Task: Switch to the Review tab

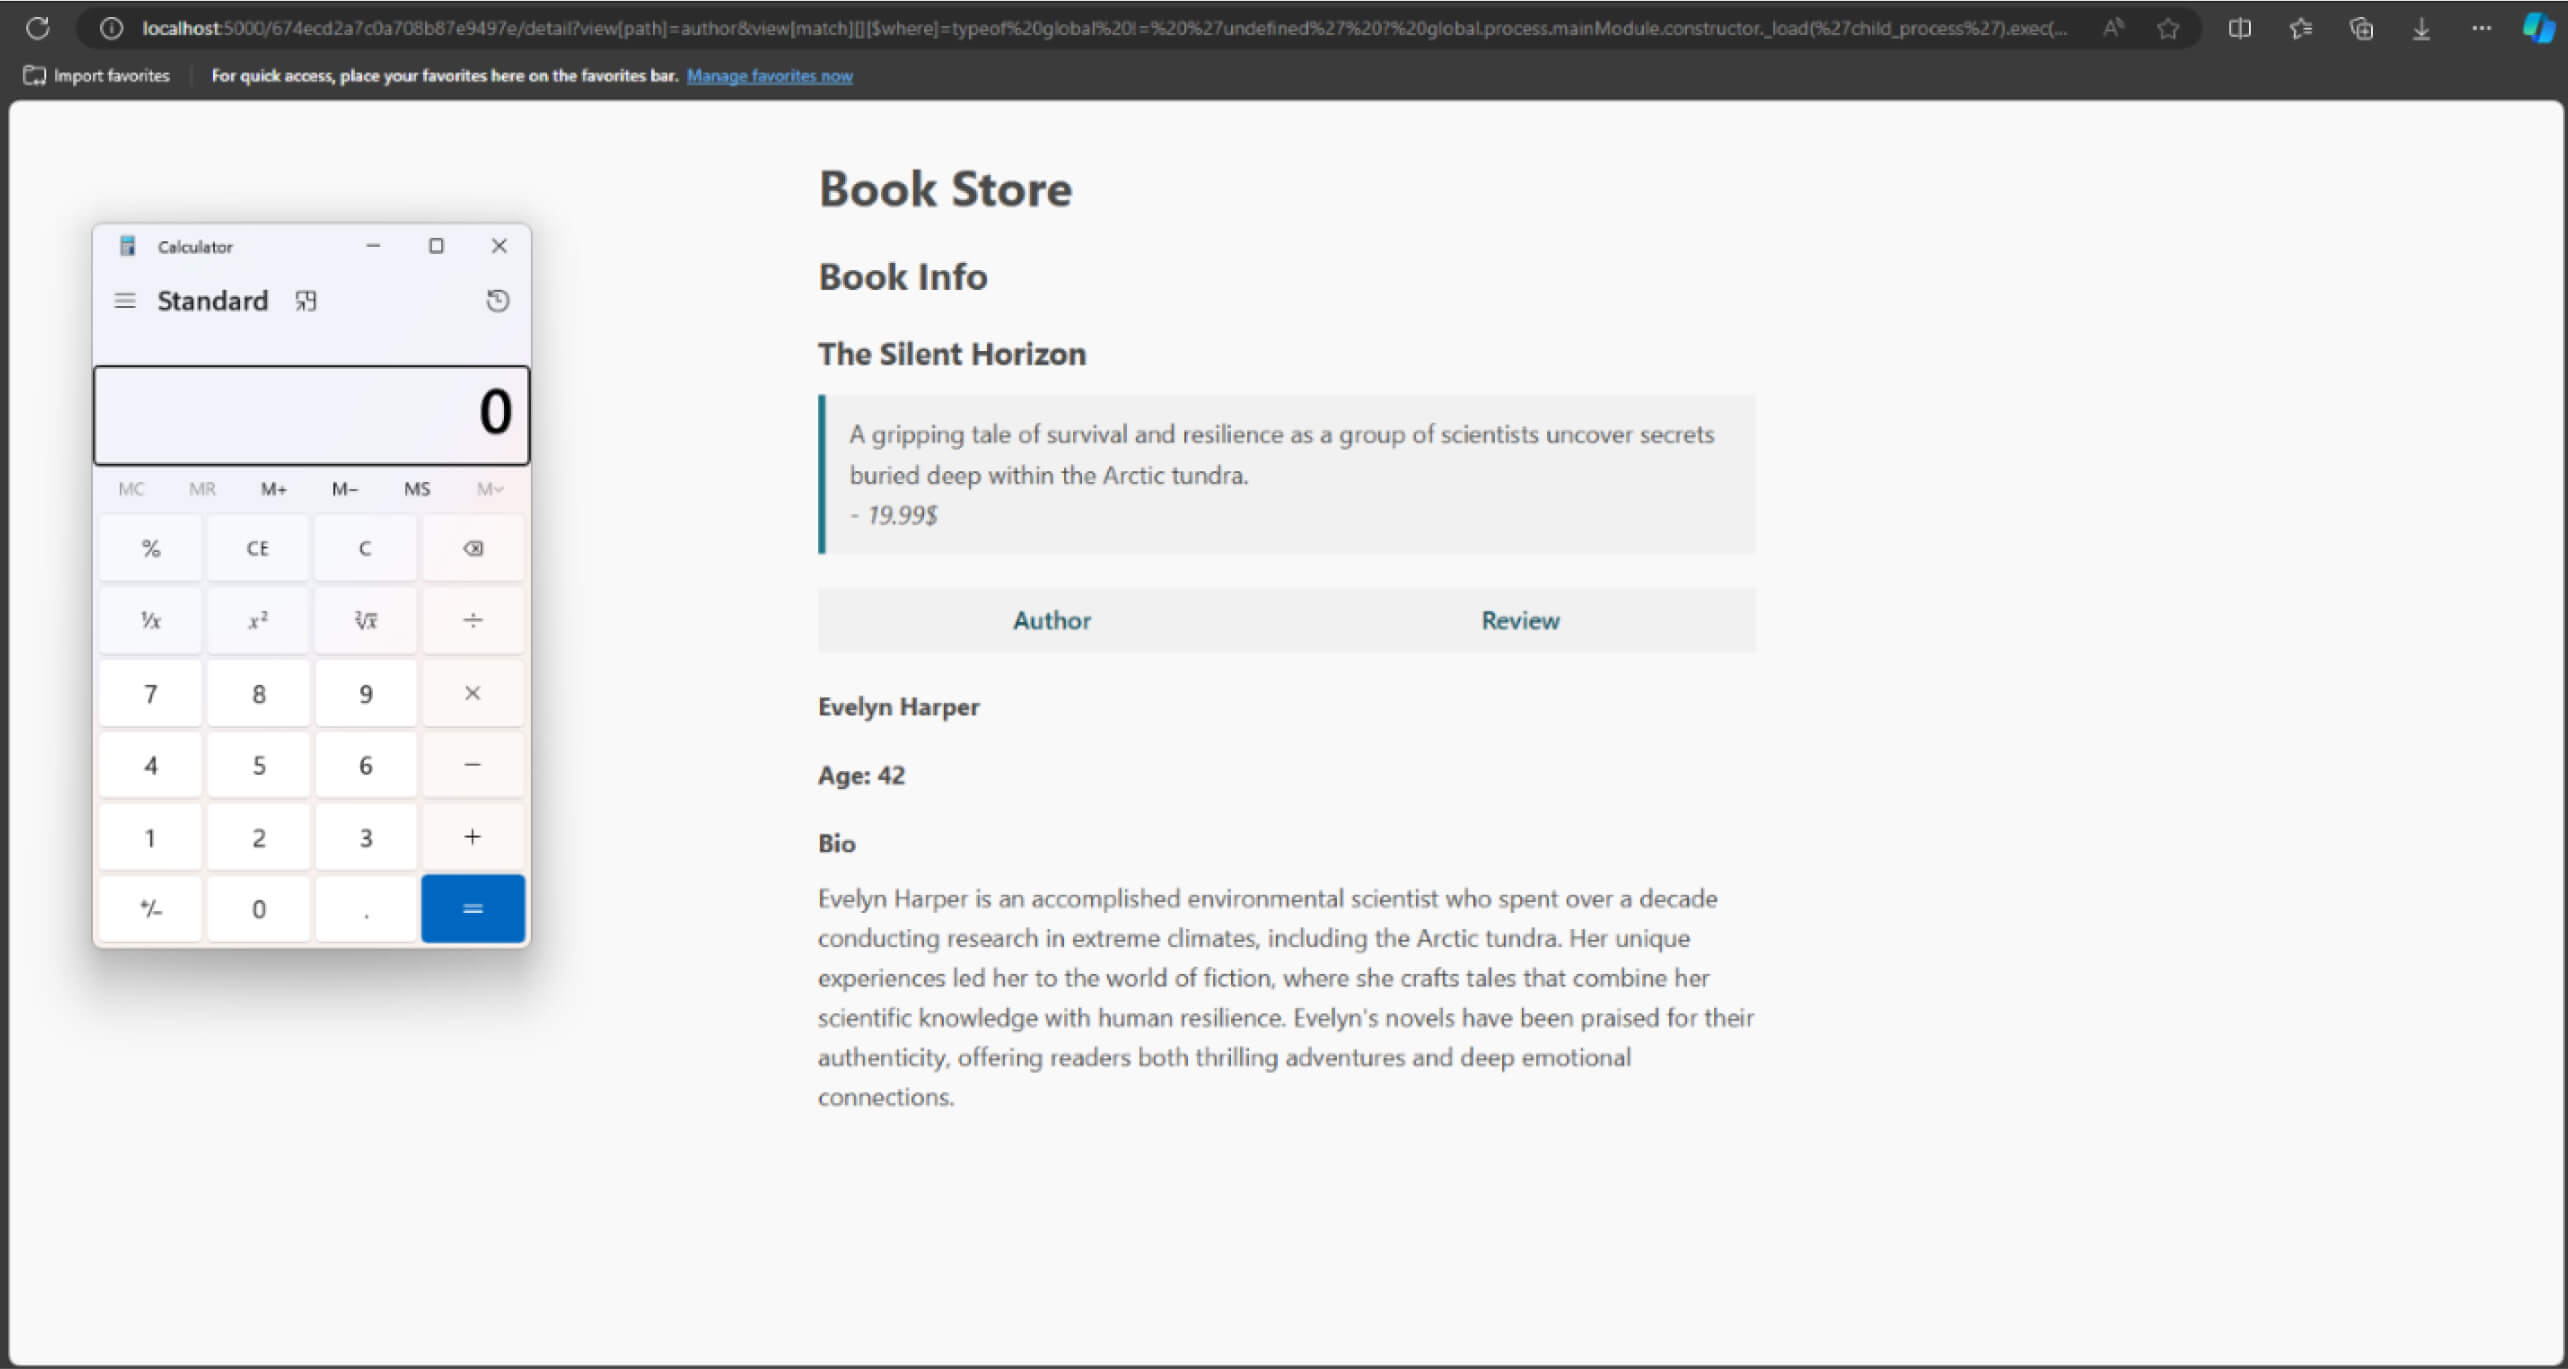Action: coord(1519,621)
